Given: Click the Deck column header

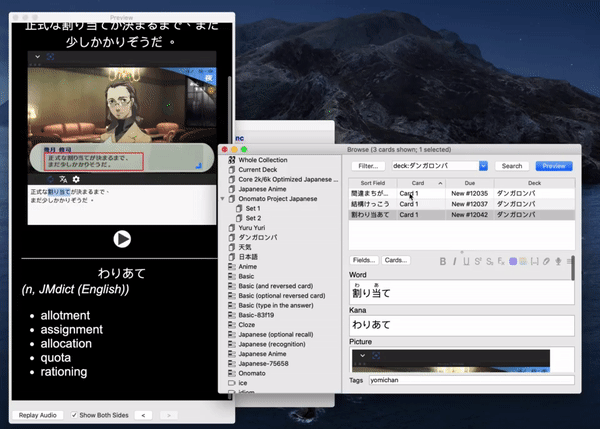Looking at the screenshot, I should [534, 183].
